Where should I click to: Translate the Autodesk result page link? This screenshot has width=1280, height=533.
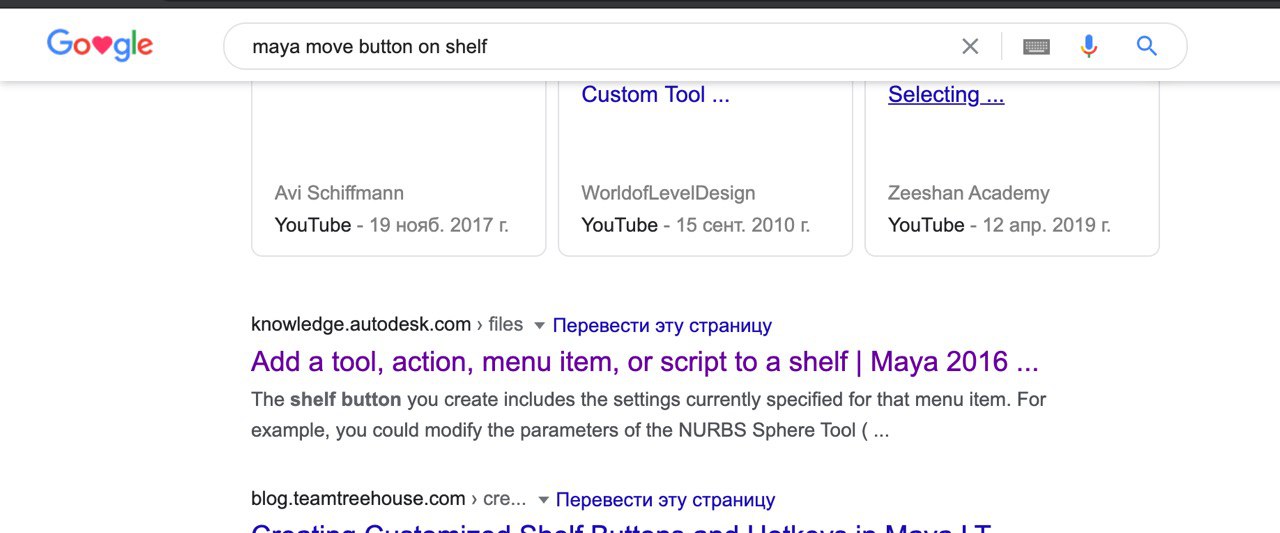coord(662,326)
